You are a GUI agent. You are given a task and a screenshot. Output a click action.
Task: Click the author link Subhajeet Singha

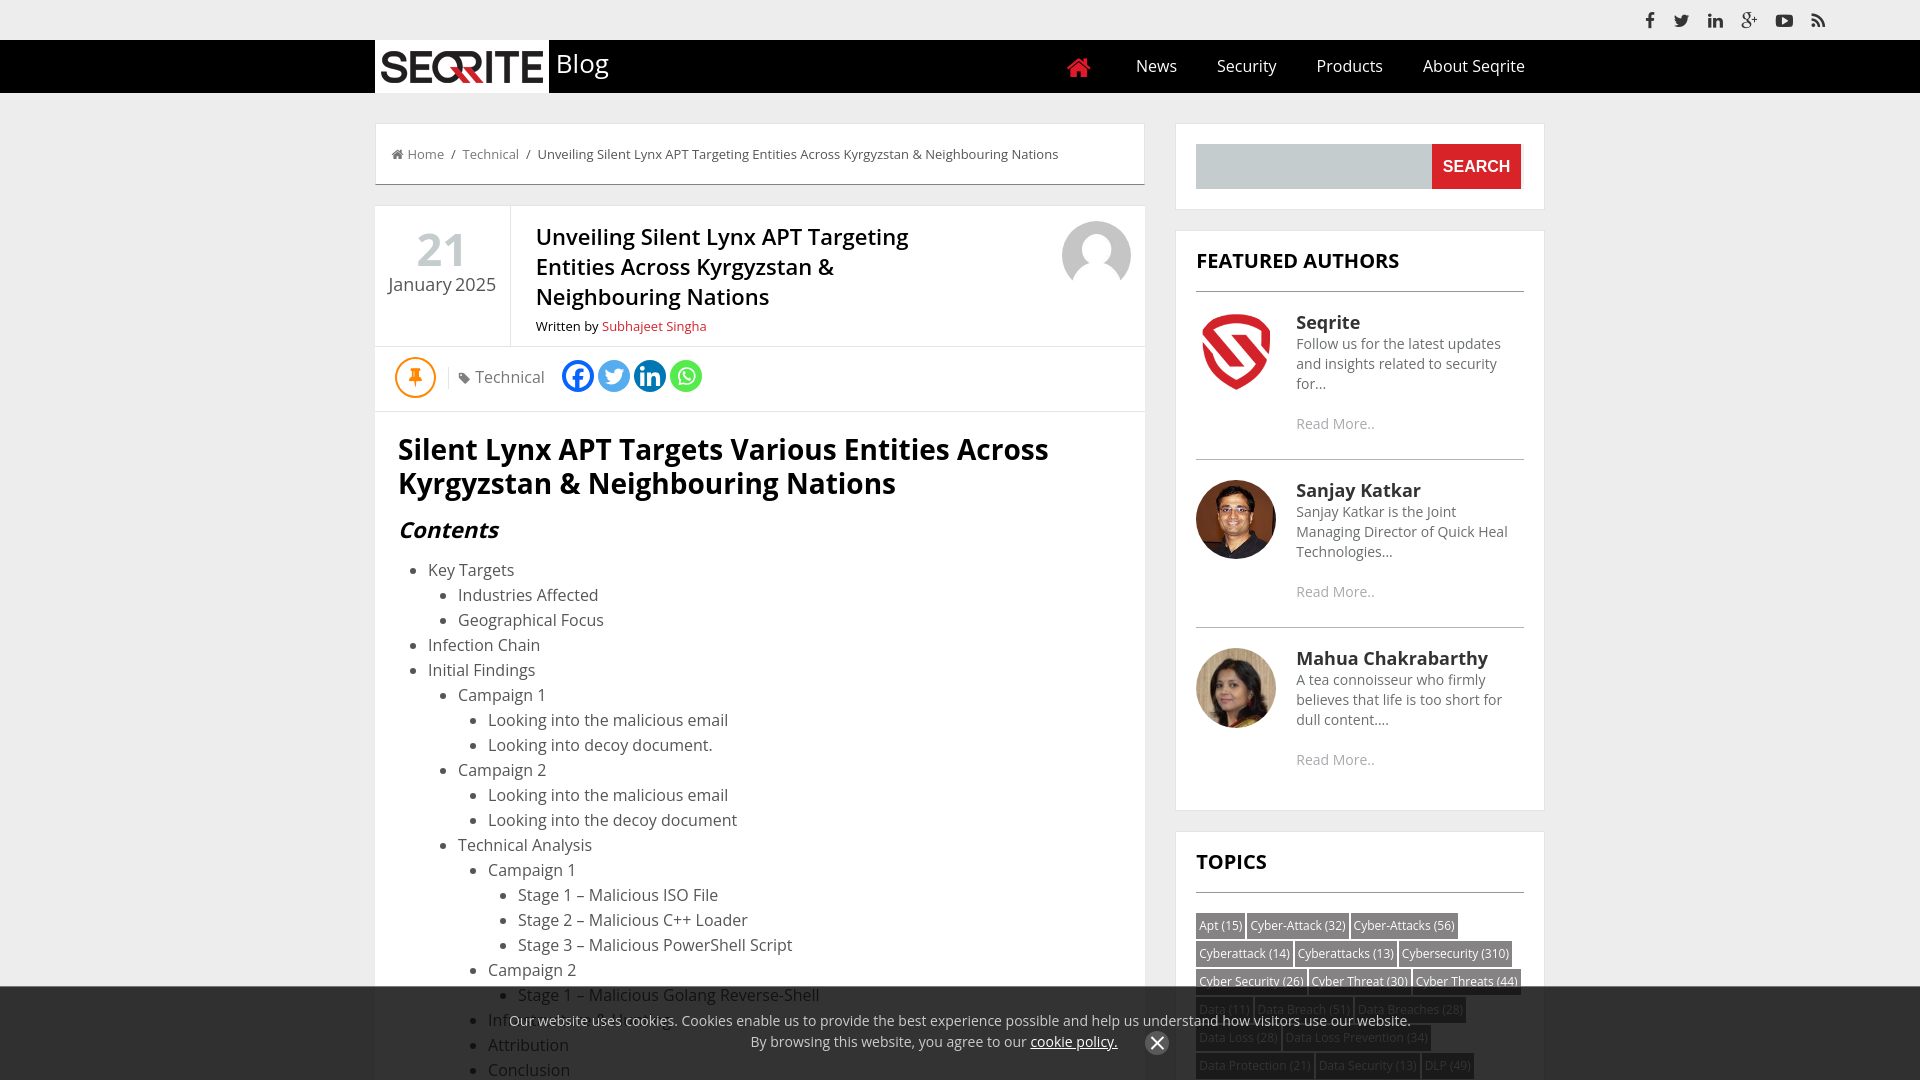pos(654,326)
